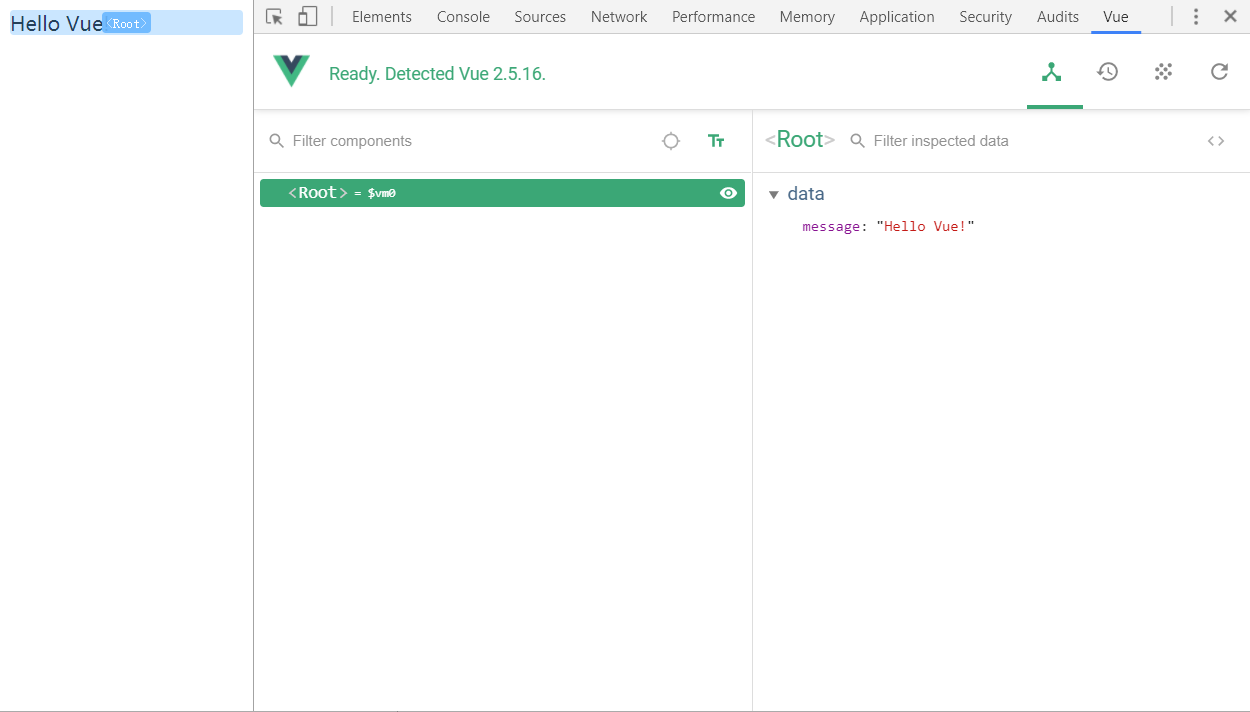Switch to the Console tab

point(463,17)
